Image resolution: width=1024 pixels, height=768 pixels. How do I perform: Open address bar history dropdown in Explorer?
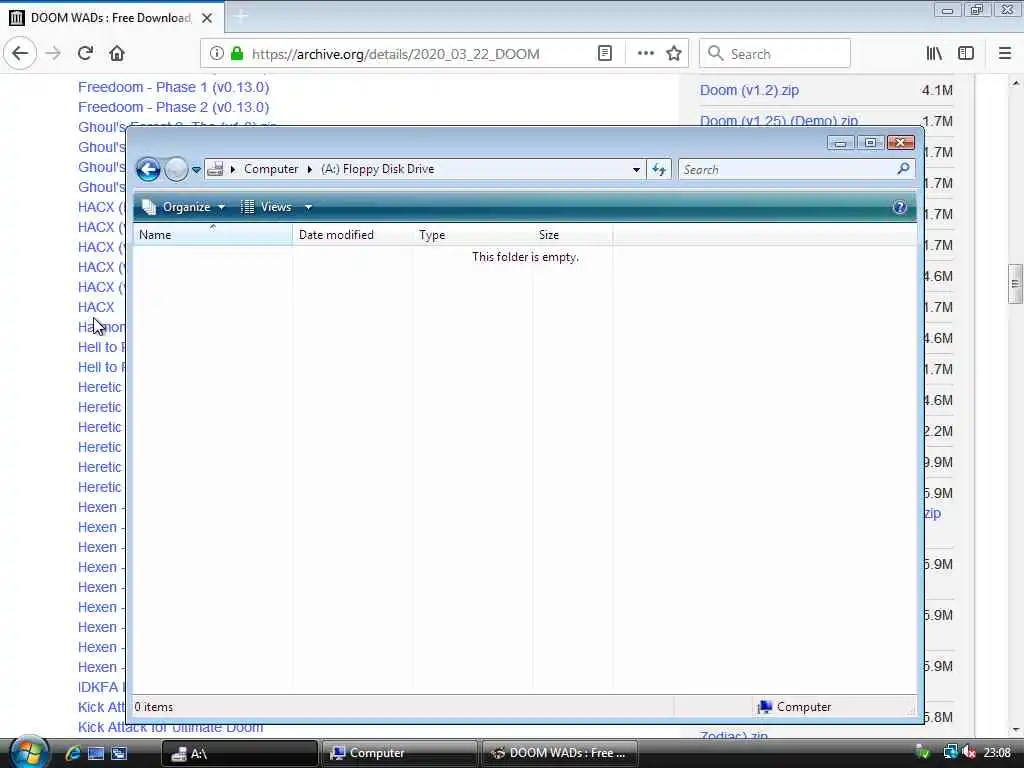coord(636,170)
